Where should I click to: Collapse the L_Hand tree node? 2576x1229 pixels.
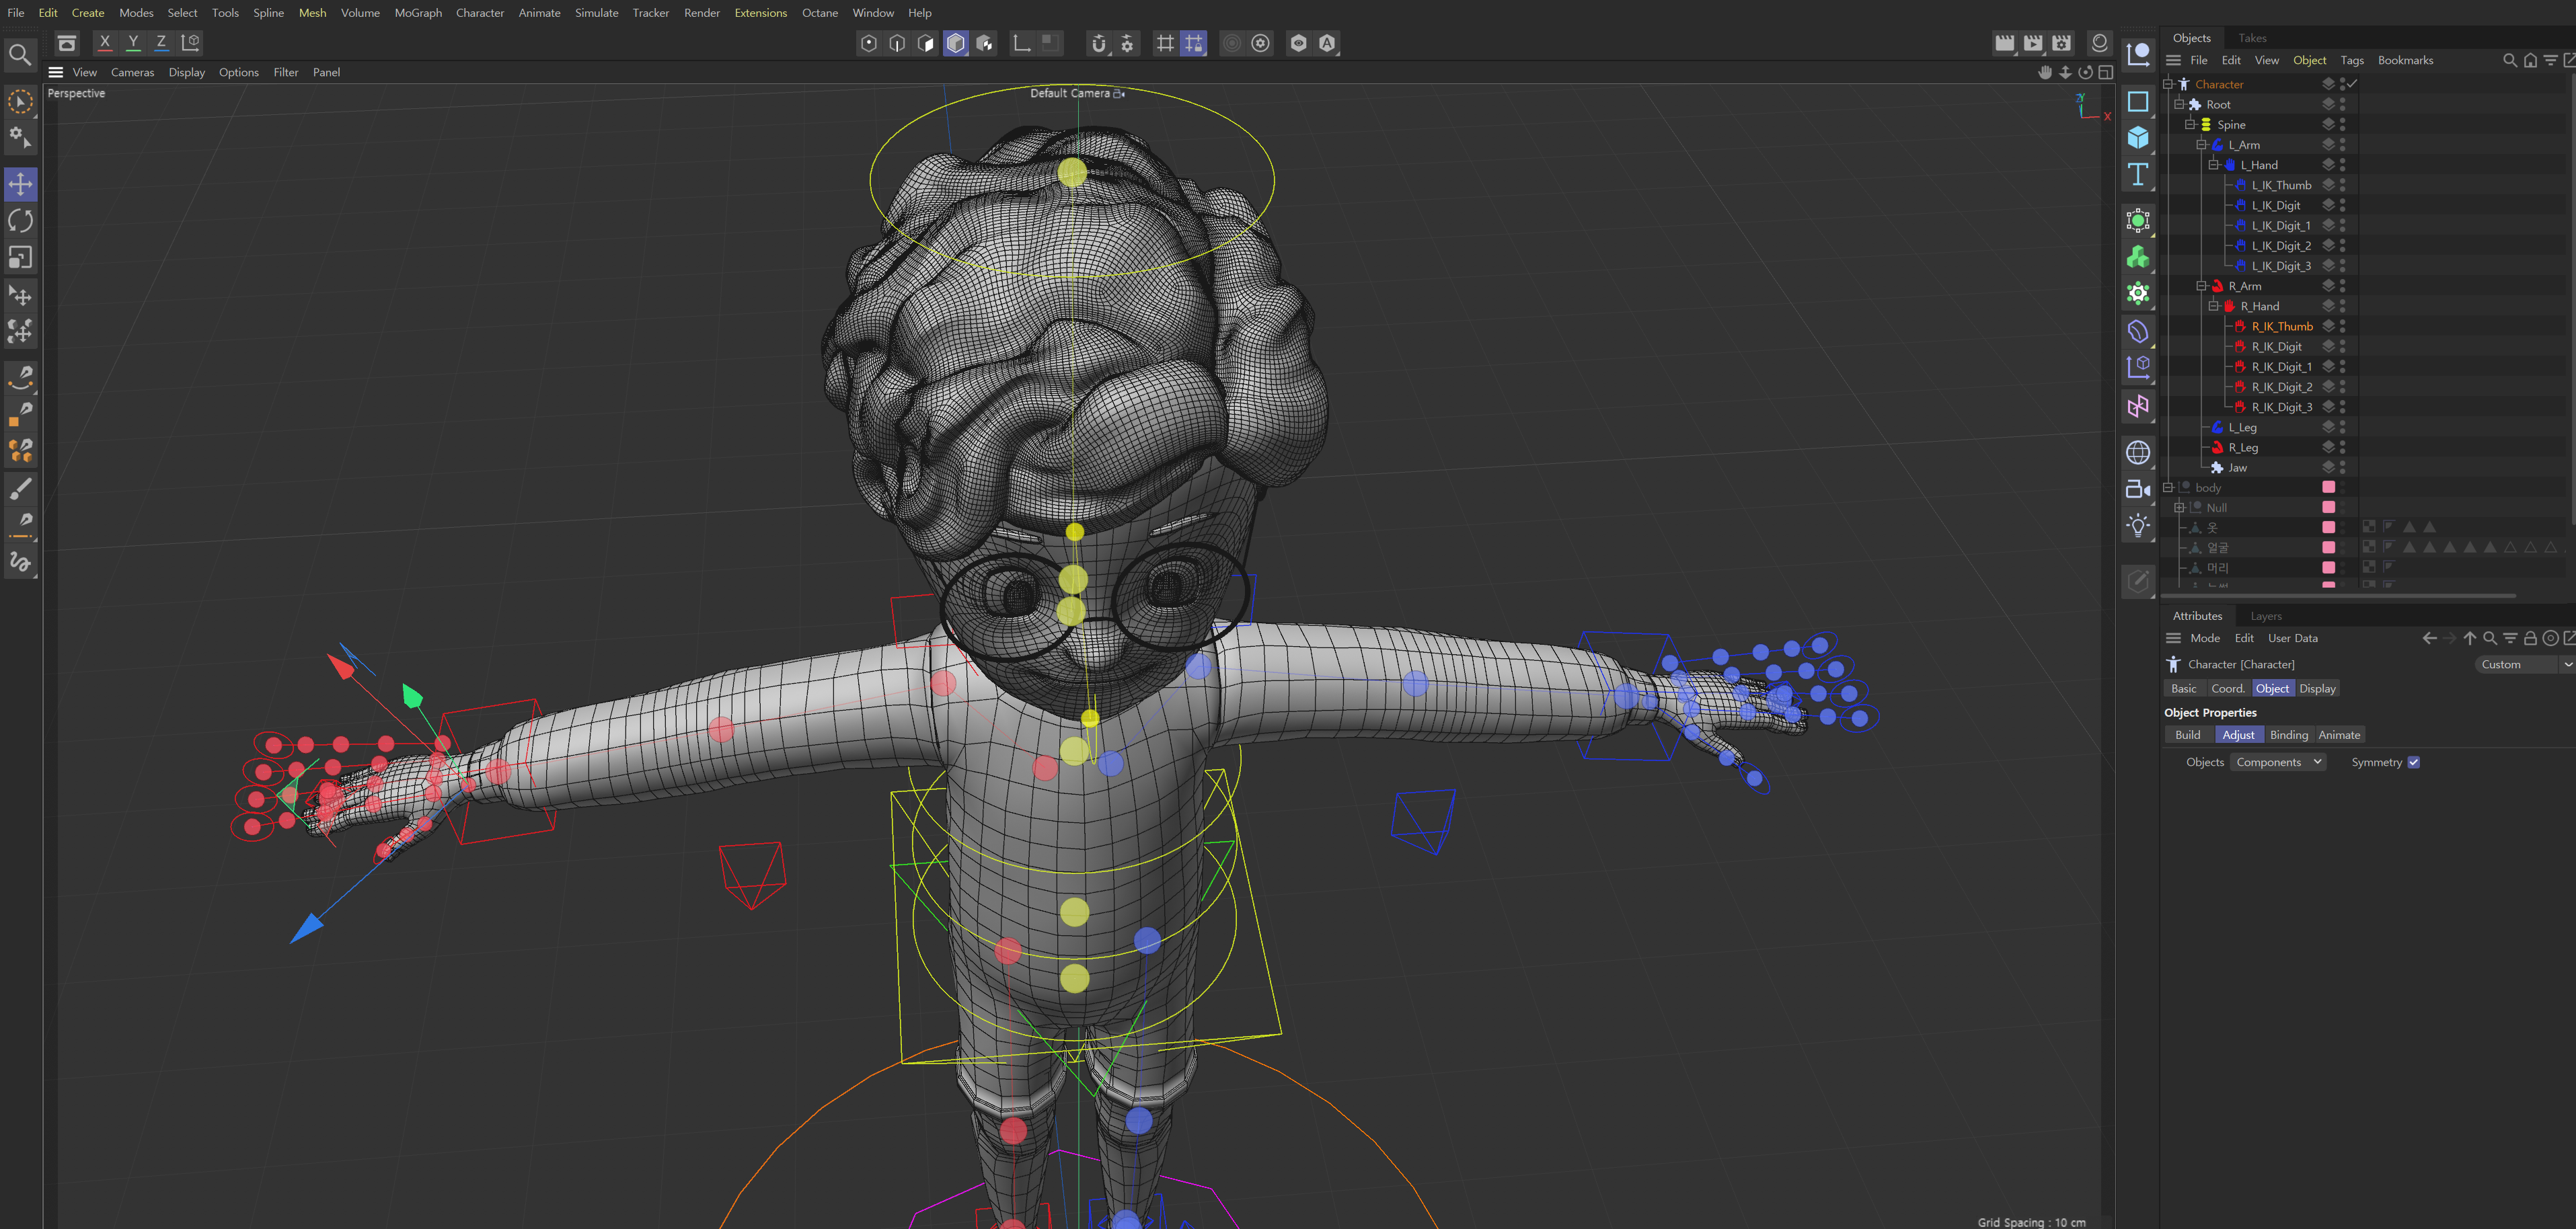2214,165
